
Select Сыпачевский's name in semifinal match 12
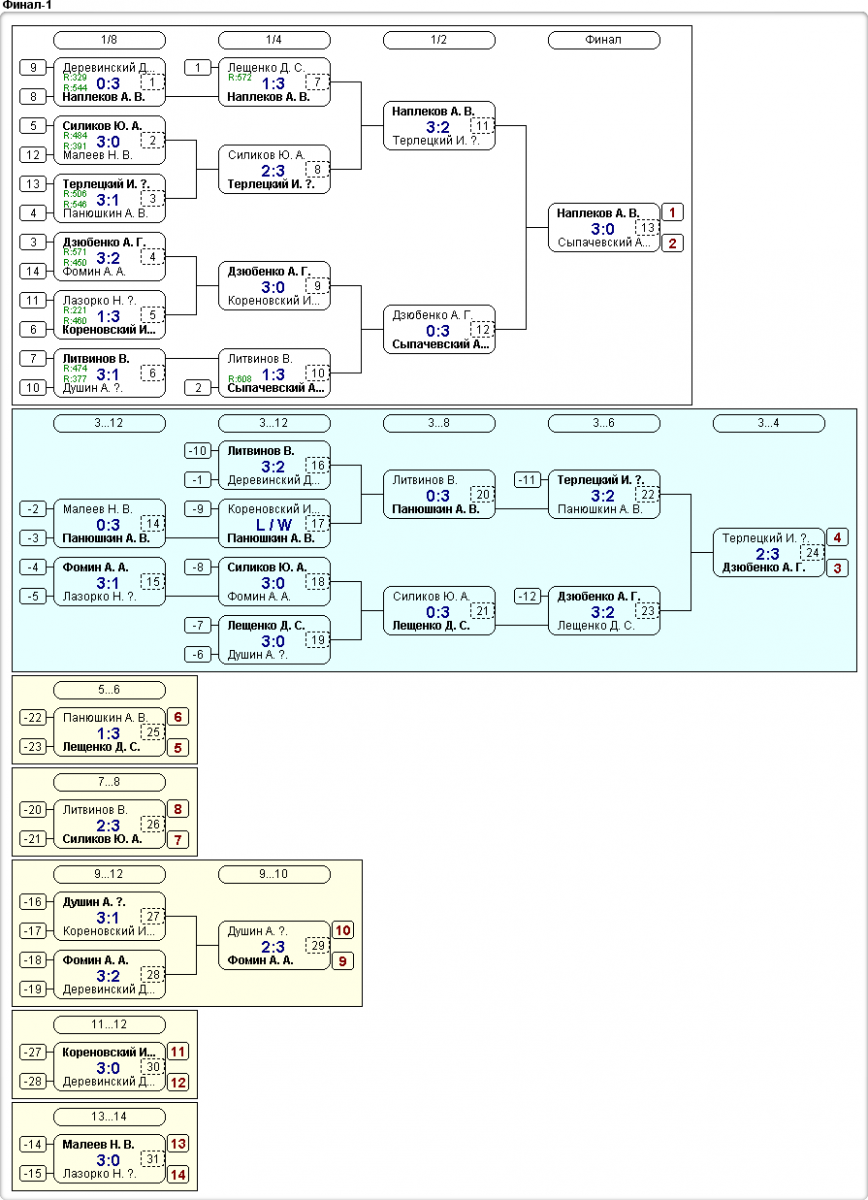[x=440, y=345]
